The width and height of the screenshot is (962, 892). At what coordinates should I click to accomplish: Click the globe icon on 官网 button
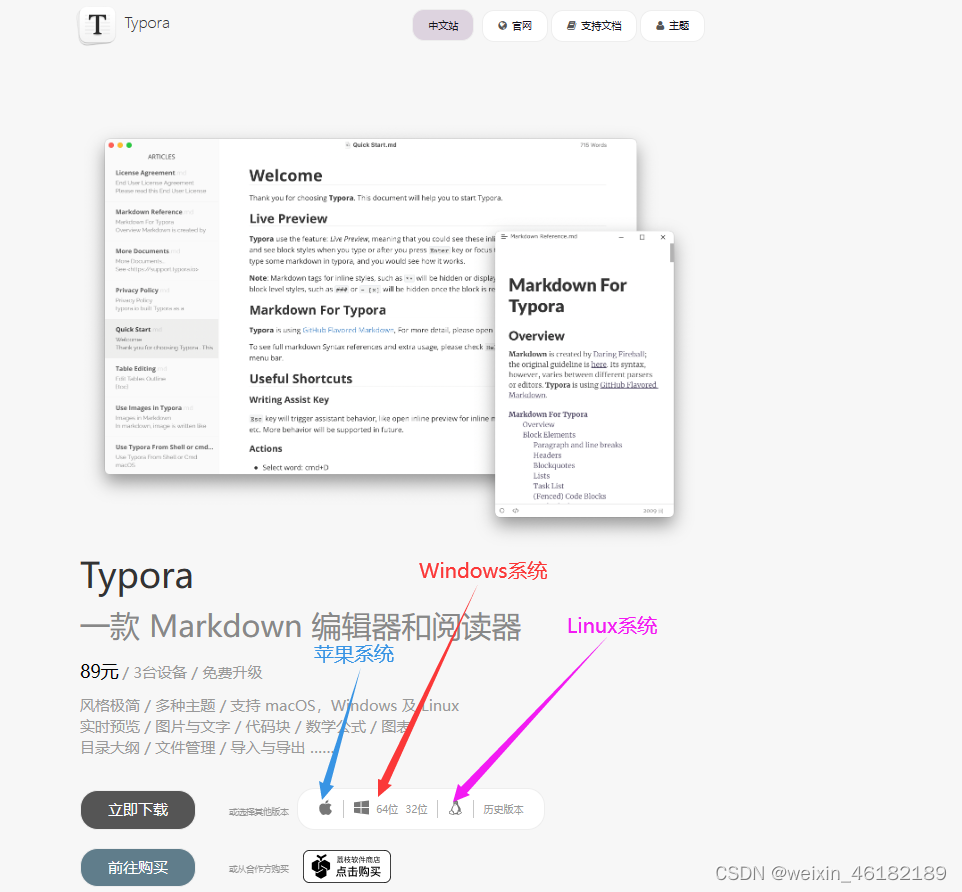point(502,26)
